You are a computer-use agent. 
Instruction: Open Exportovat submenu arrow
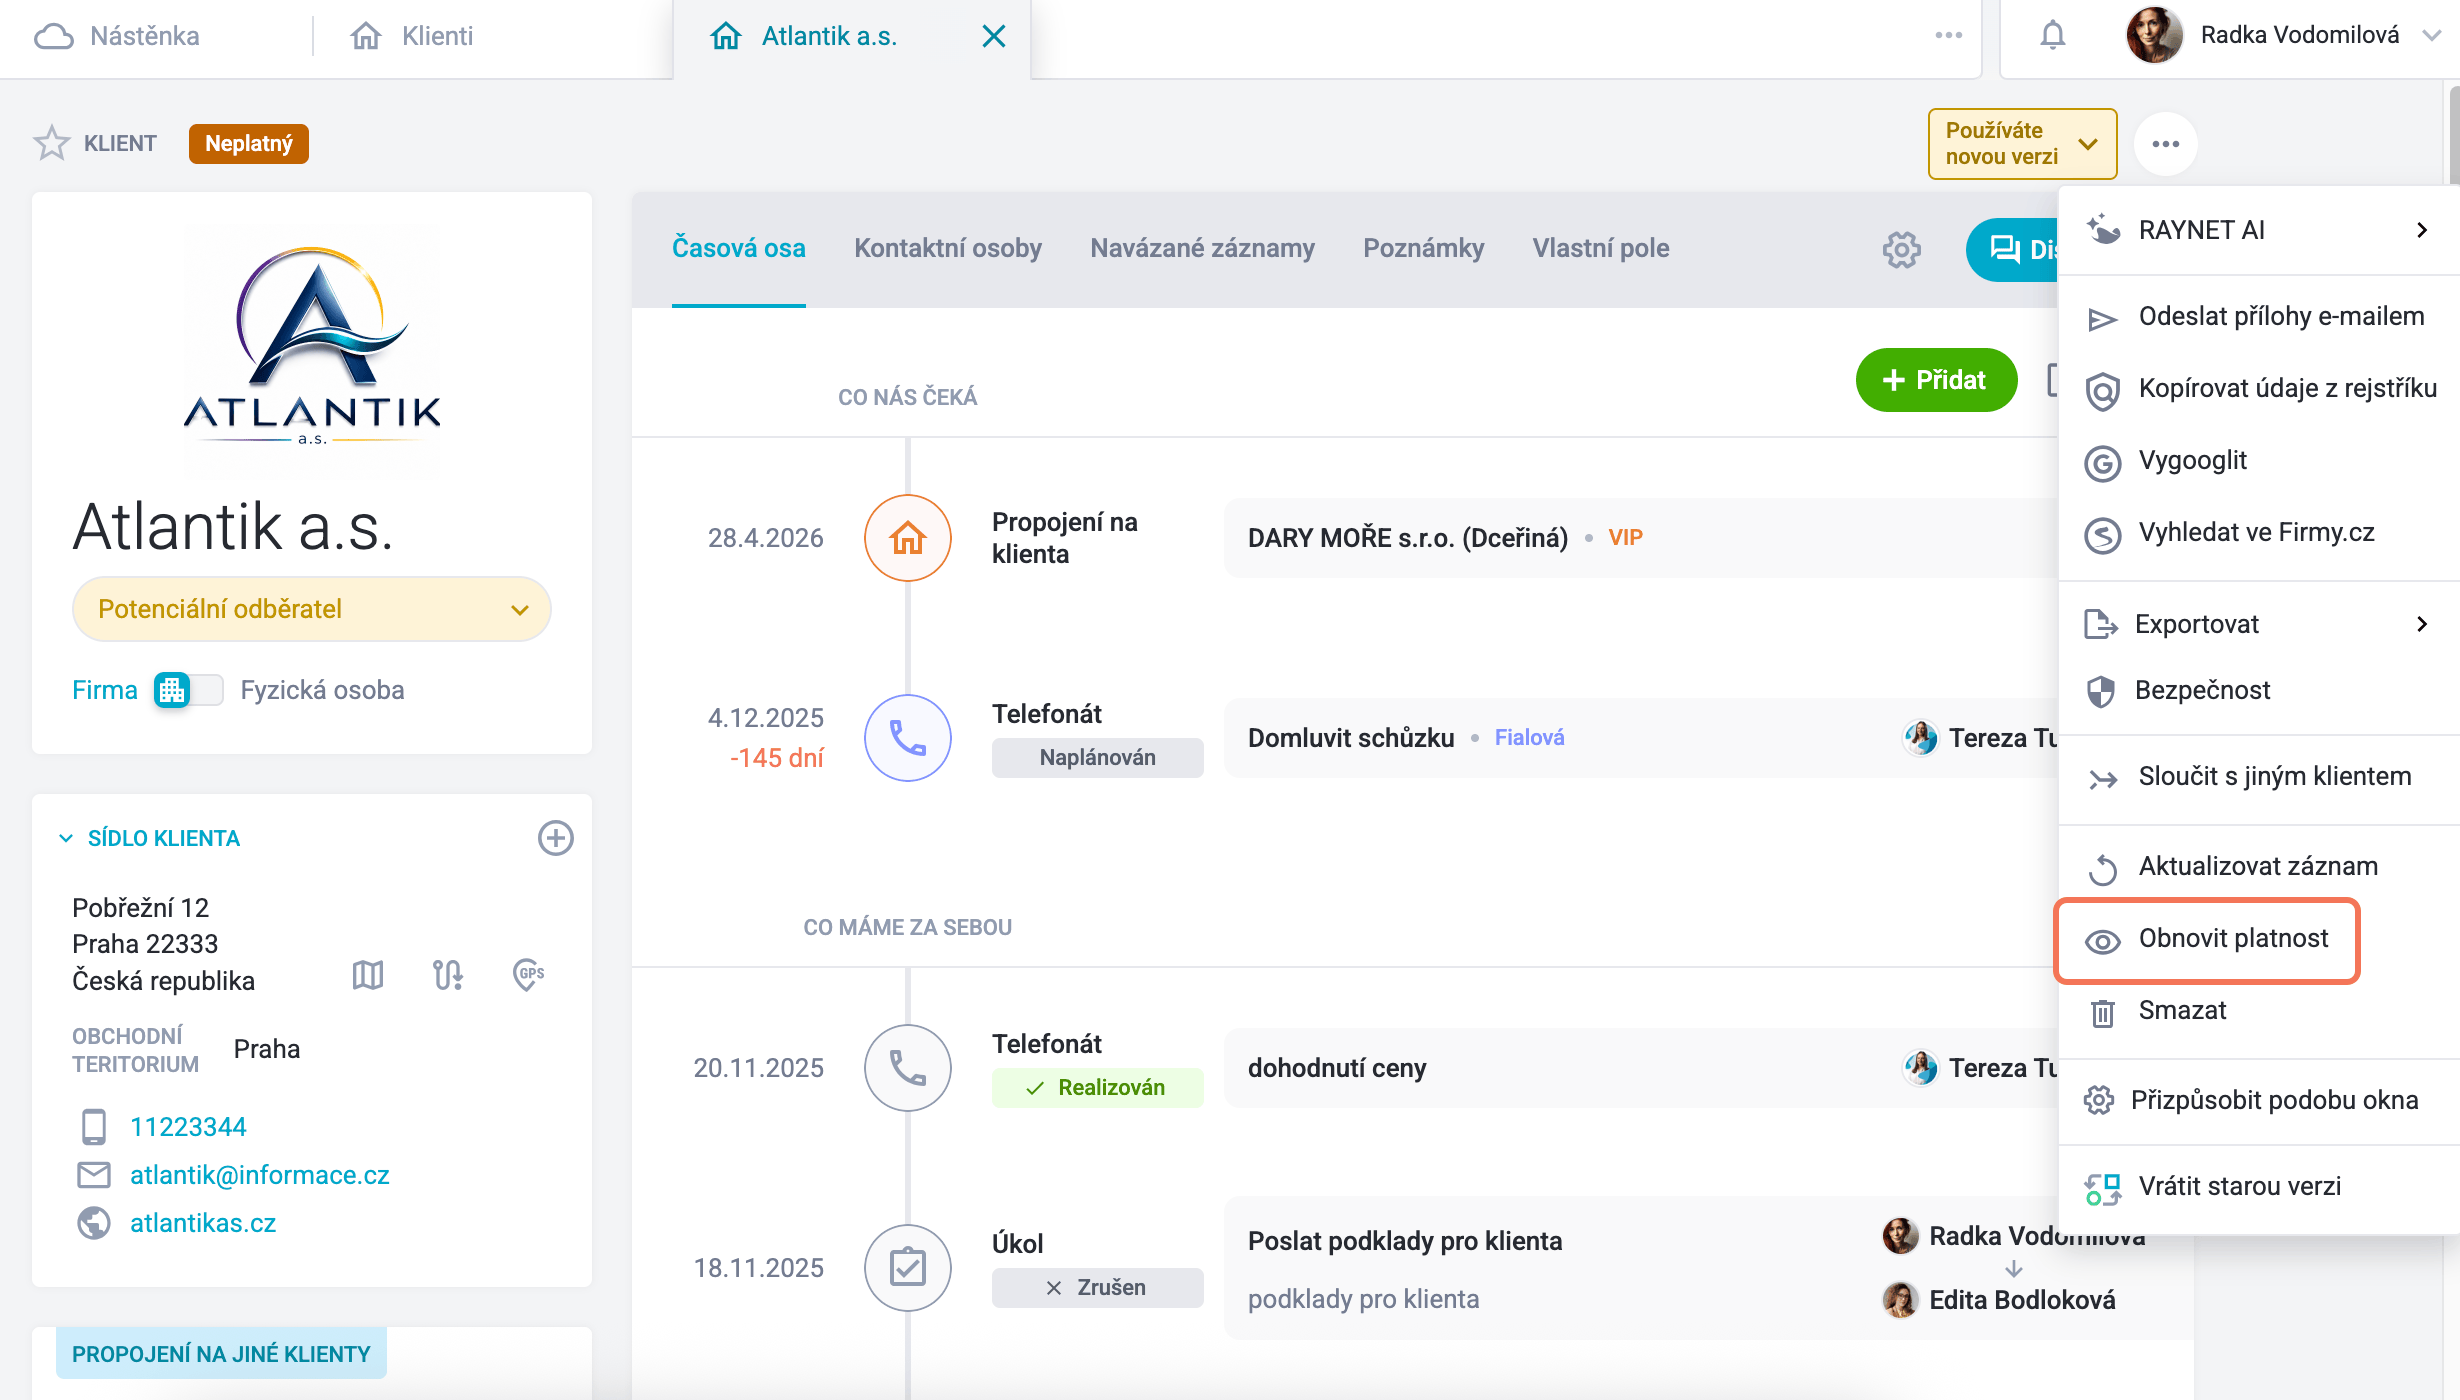[2421, 624]
